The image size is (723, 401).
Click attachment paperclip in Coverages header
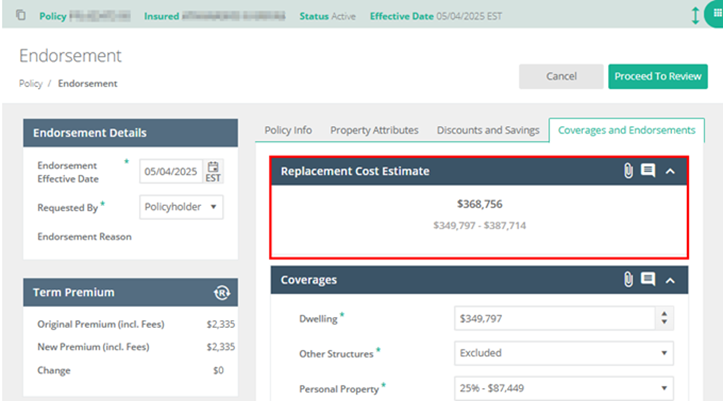coord(628,280)
